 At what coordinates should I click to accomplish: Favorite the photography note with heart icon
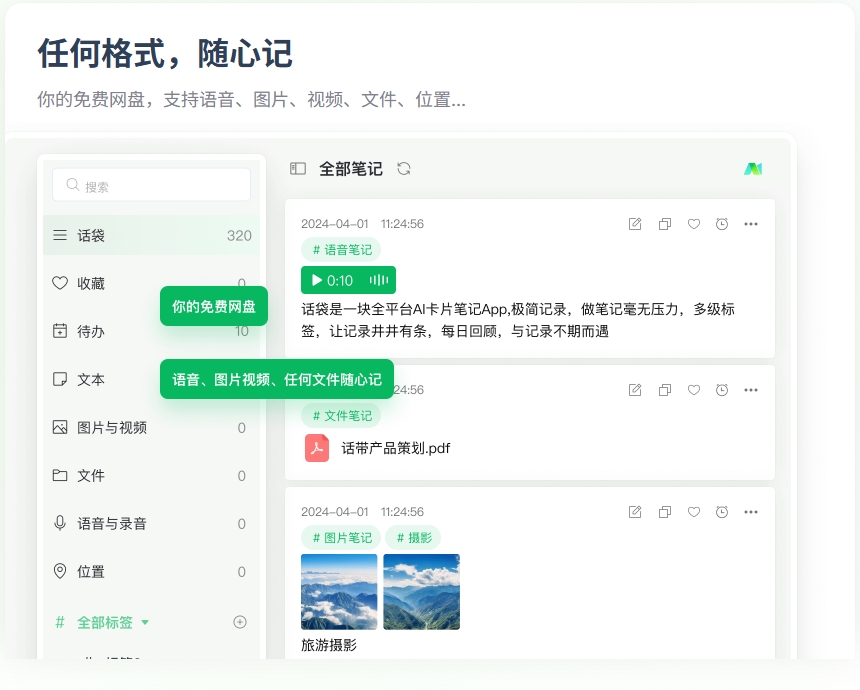(x=693, y=512)
